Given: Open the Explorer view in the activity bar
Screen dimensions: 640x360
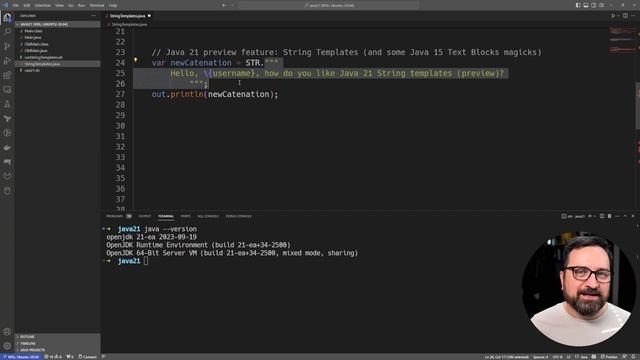Looking at the screenshot, I should pos(7,17).
